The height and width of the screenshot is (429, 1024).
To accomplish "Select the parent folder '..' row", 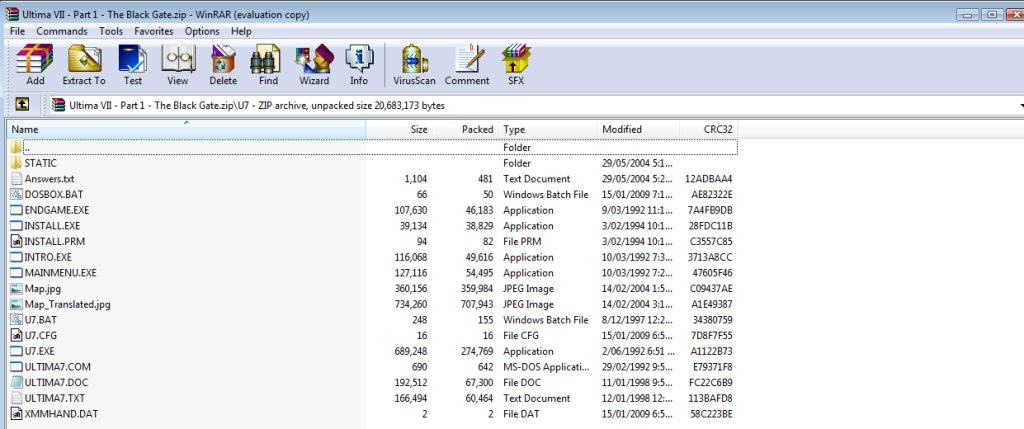I will (x=374, y=148).
